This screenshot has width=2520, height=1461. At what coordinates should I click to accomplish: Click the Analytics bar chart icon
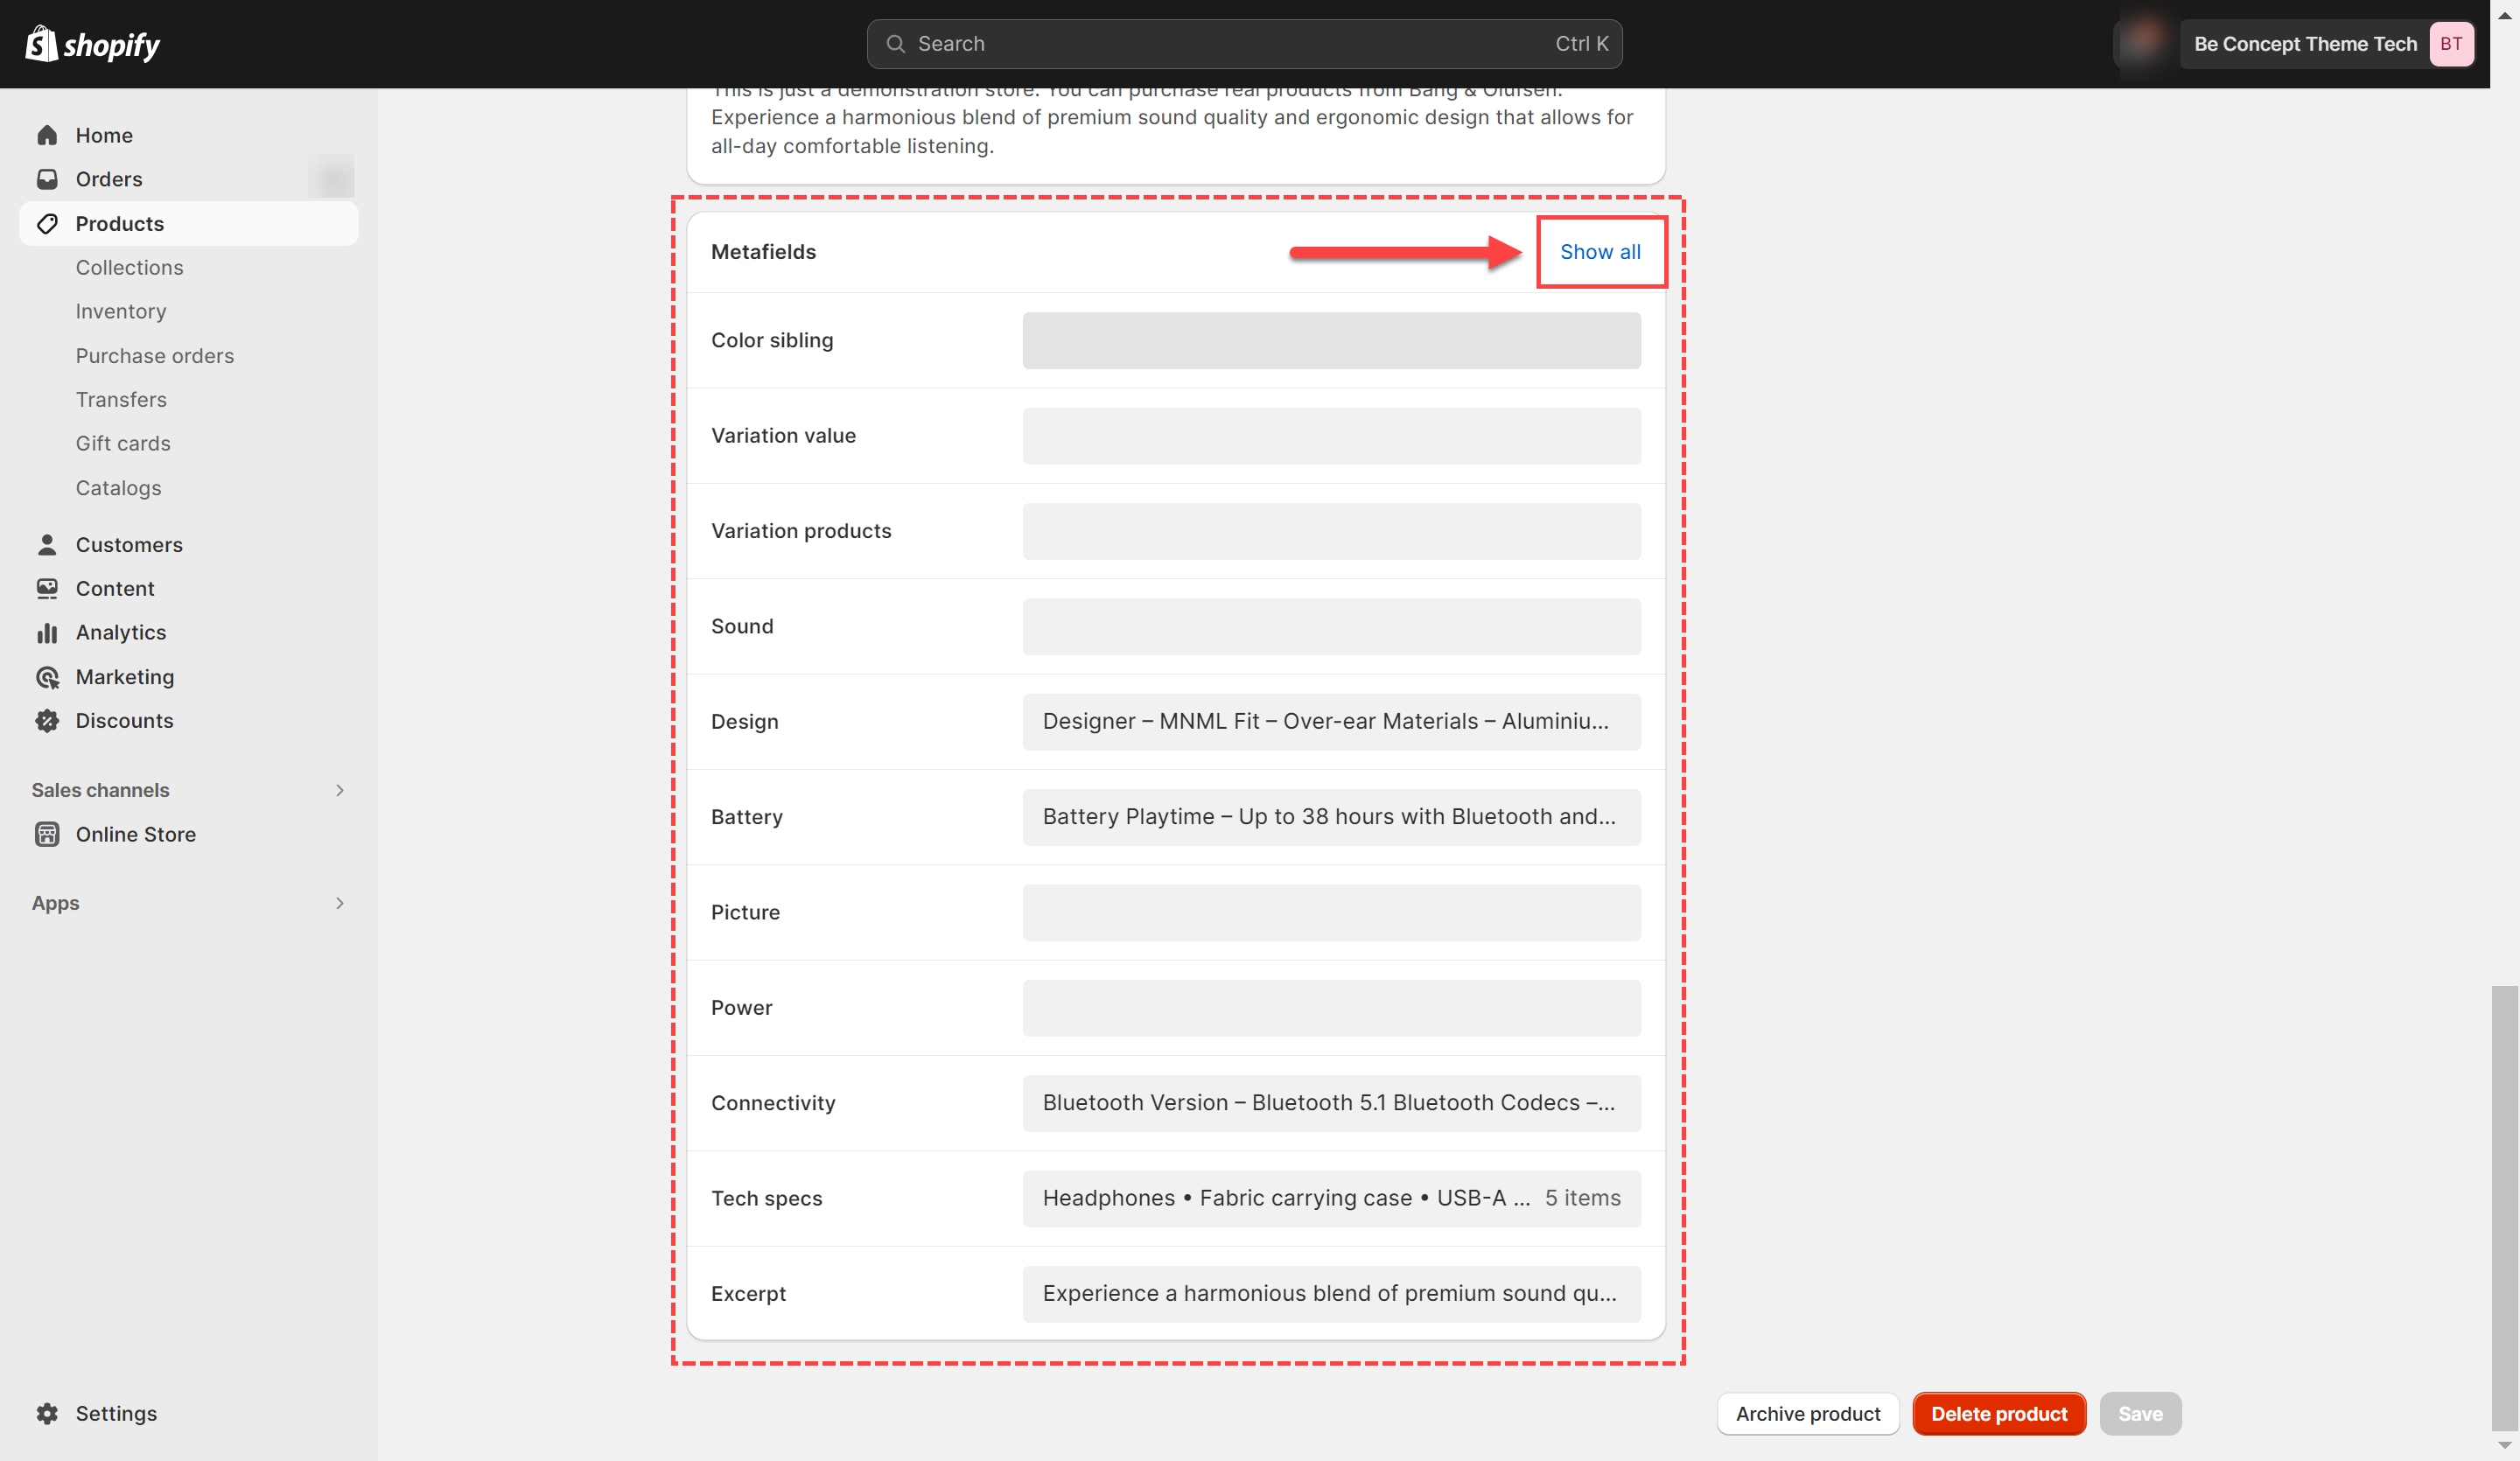(x=47, y=633)
